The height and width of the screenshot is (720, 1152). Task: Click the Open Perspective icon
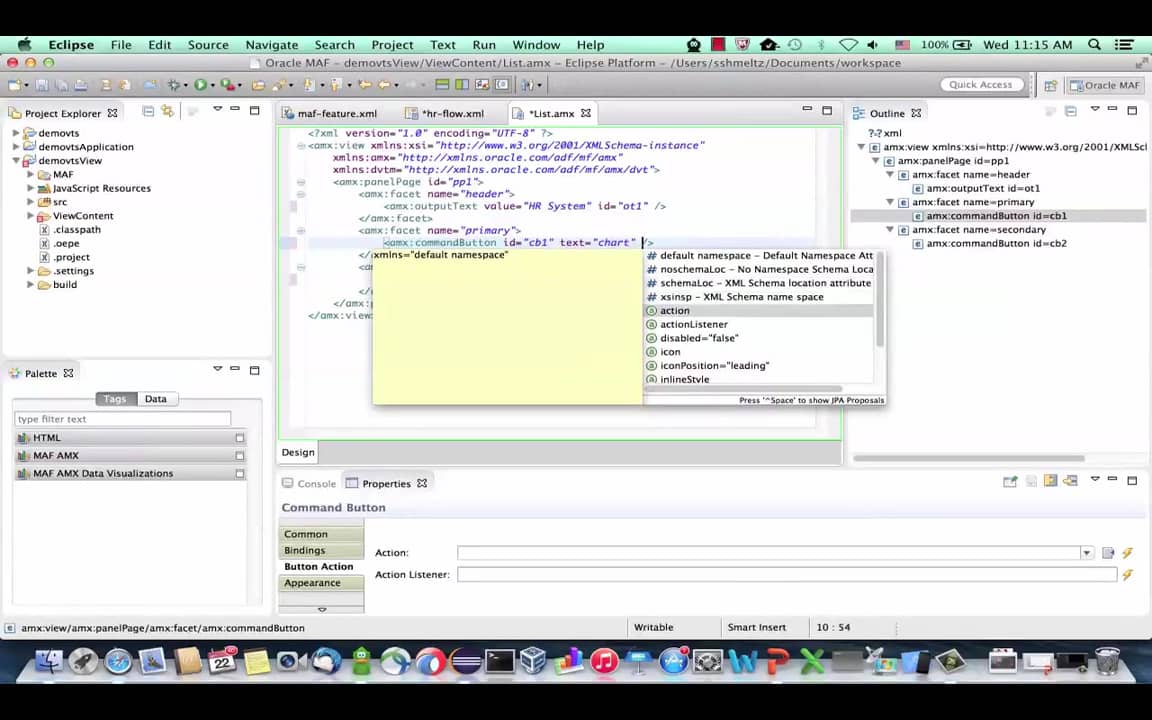pyautogui.click(x=1051, y=85)
